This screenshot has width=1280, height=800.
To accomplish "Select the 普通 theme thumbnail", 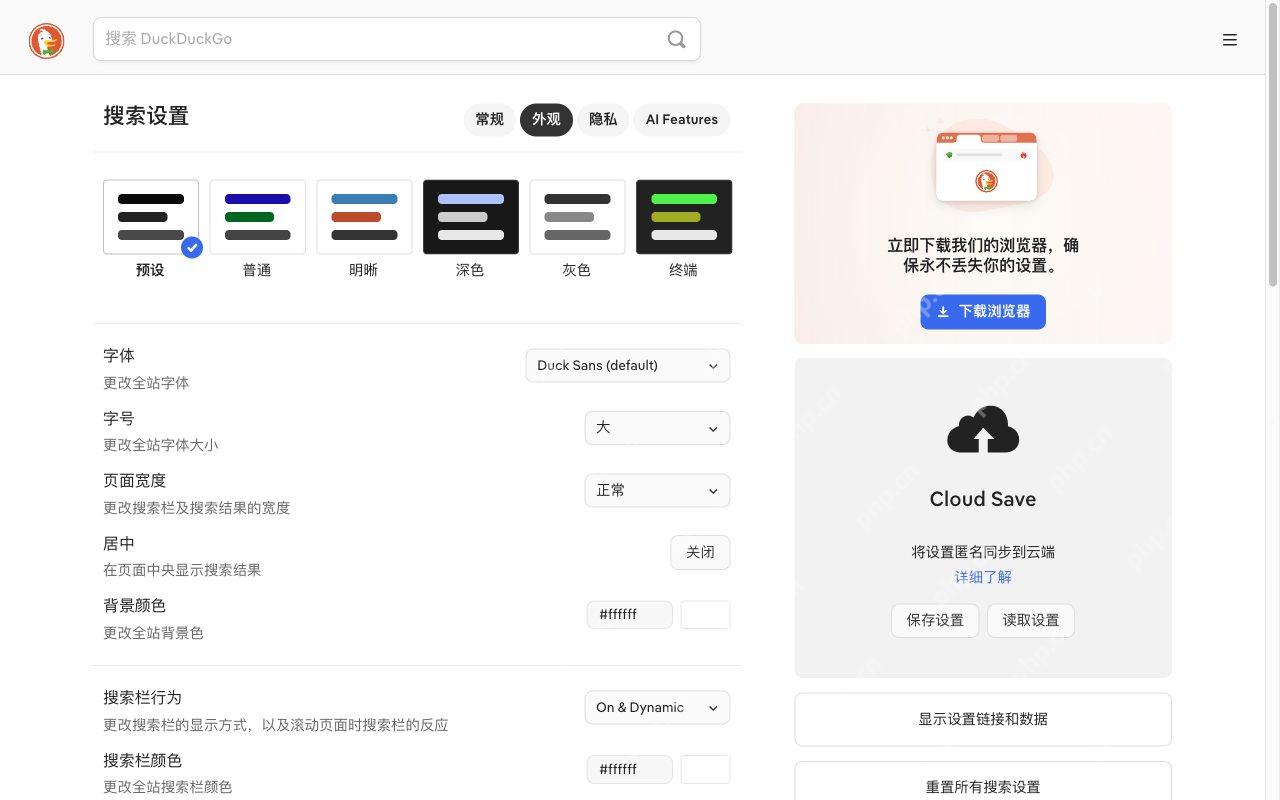I will [258, 217].
